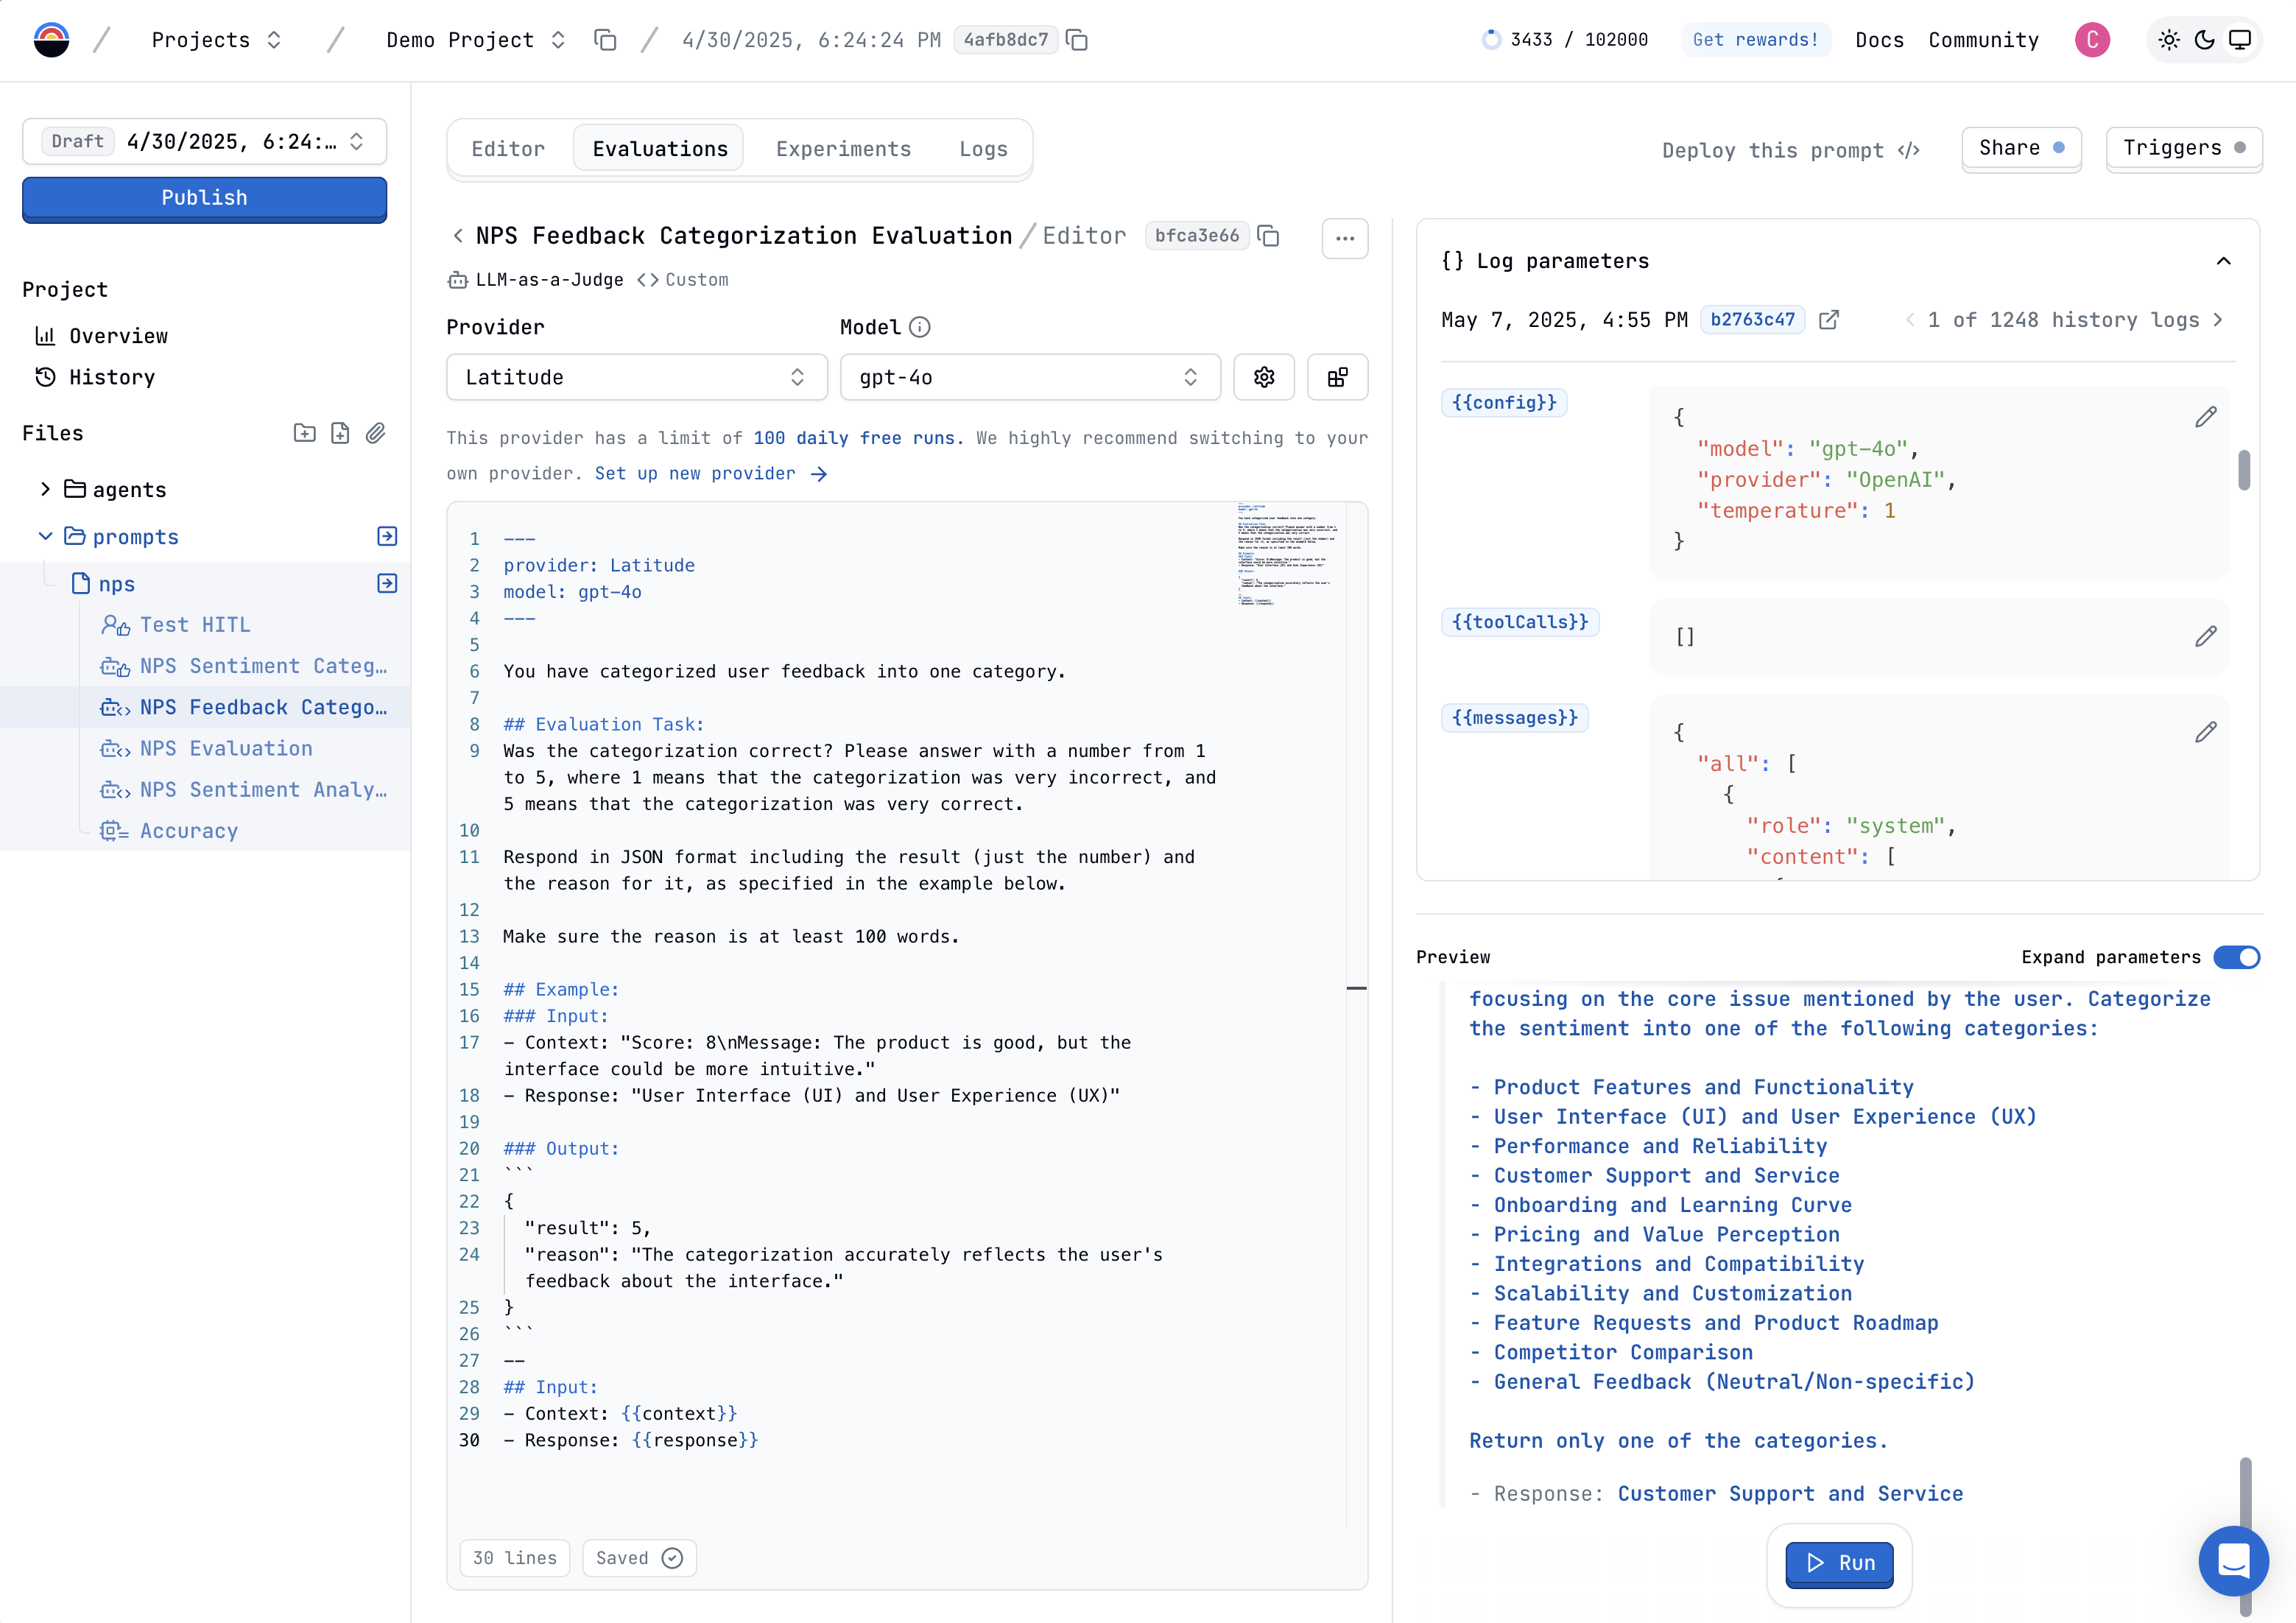
Task: Switch to dark theme moon icon
Action: pos(2204,40)
